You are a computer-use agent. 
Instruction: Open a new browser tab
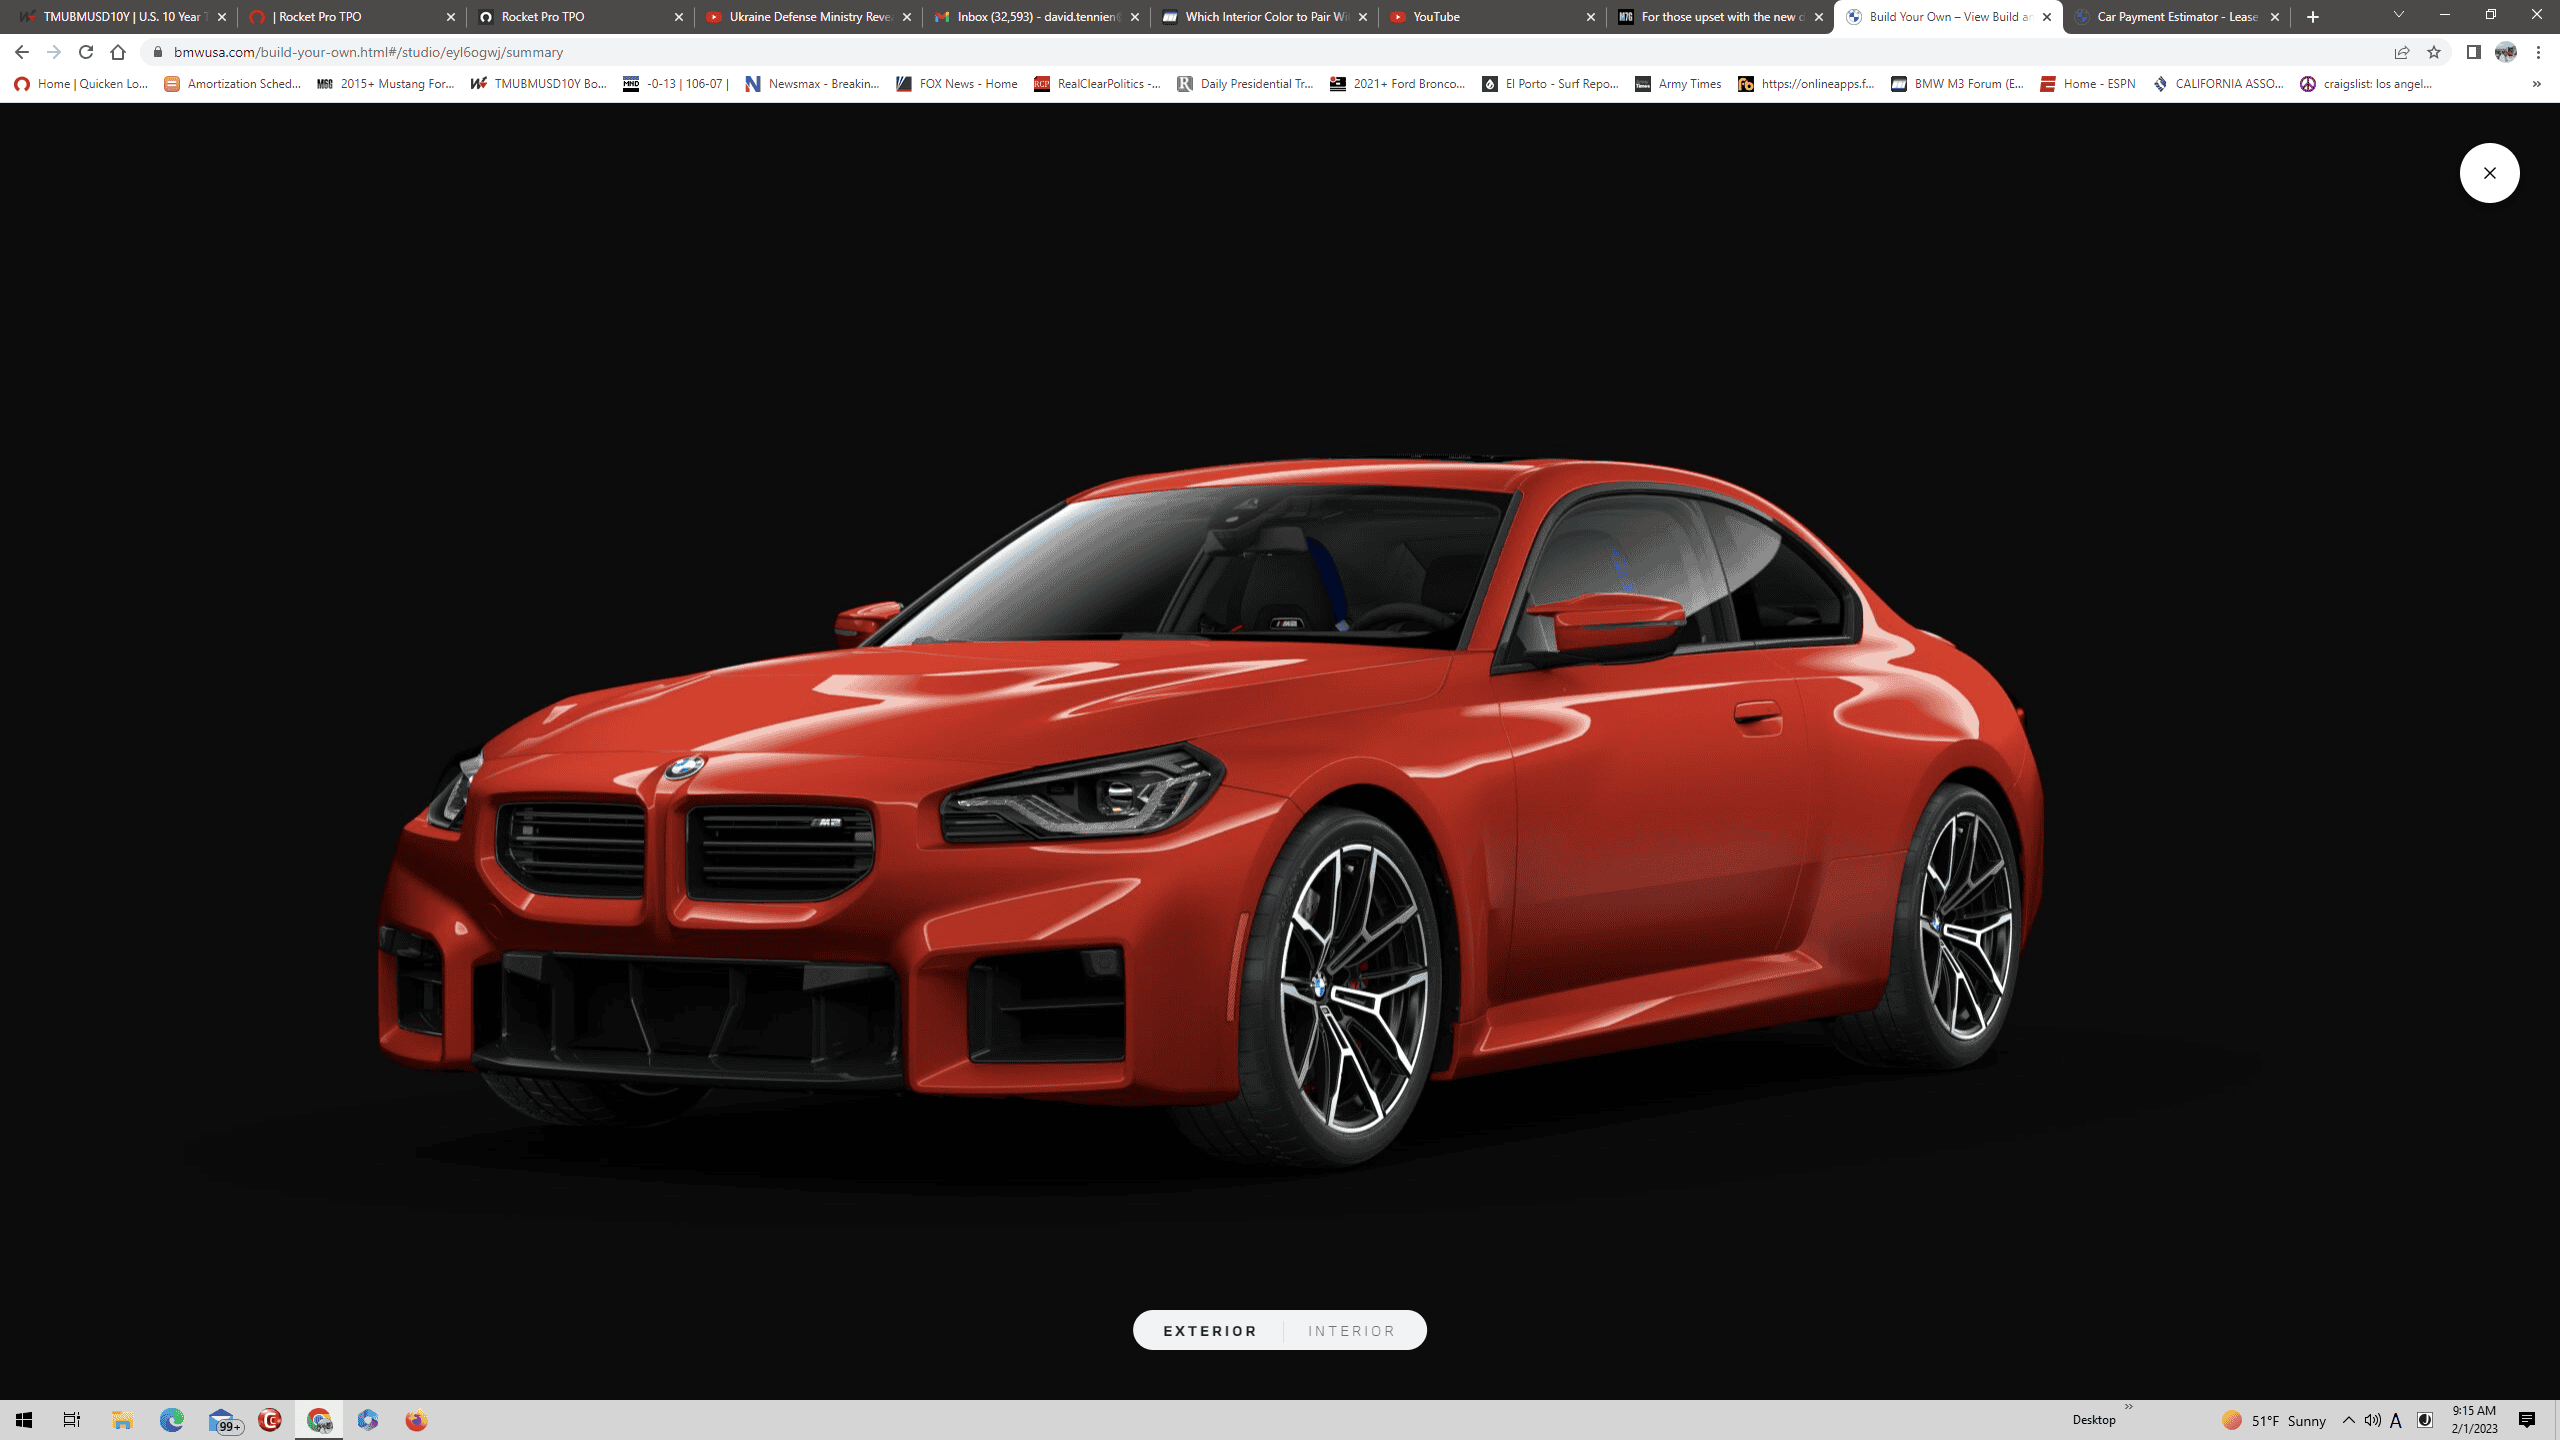pos(2312,17)
